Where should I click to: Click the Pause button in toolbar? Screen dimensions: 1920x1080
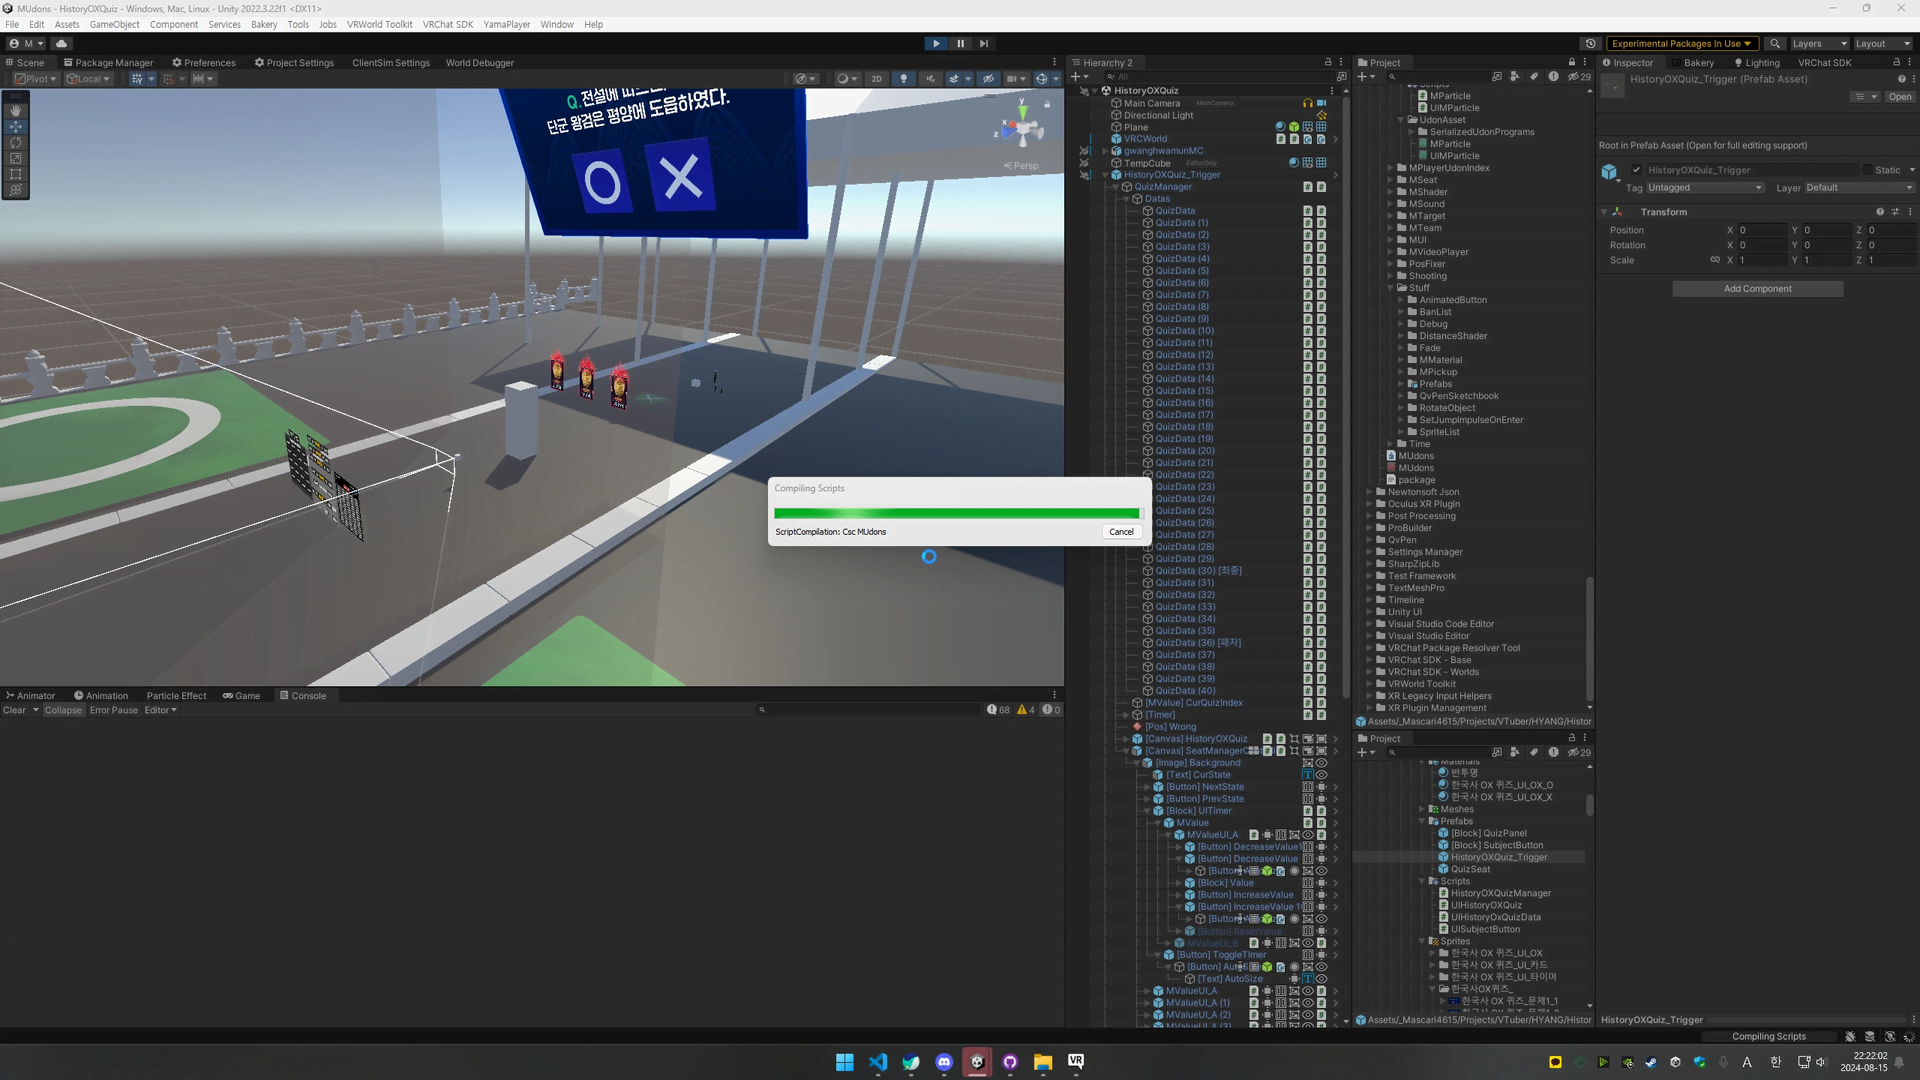(x=960, y=44)
